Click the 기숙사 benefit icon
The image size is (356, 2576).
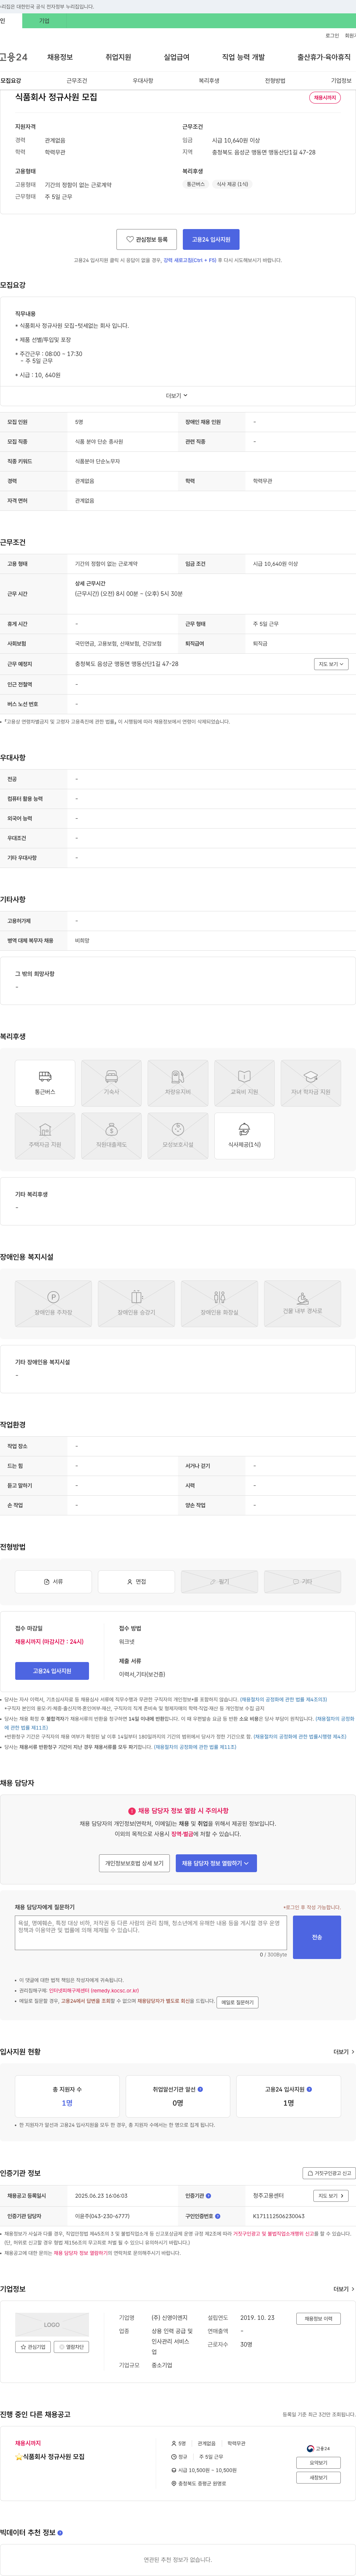click(x=111, y=1083)
